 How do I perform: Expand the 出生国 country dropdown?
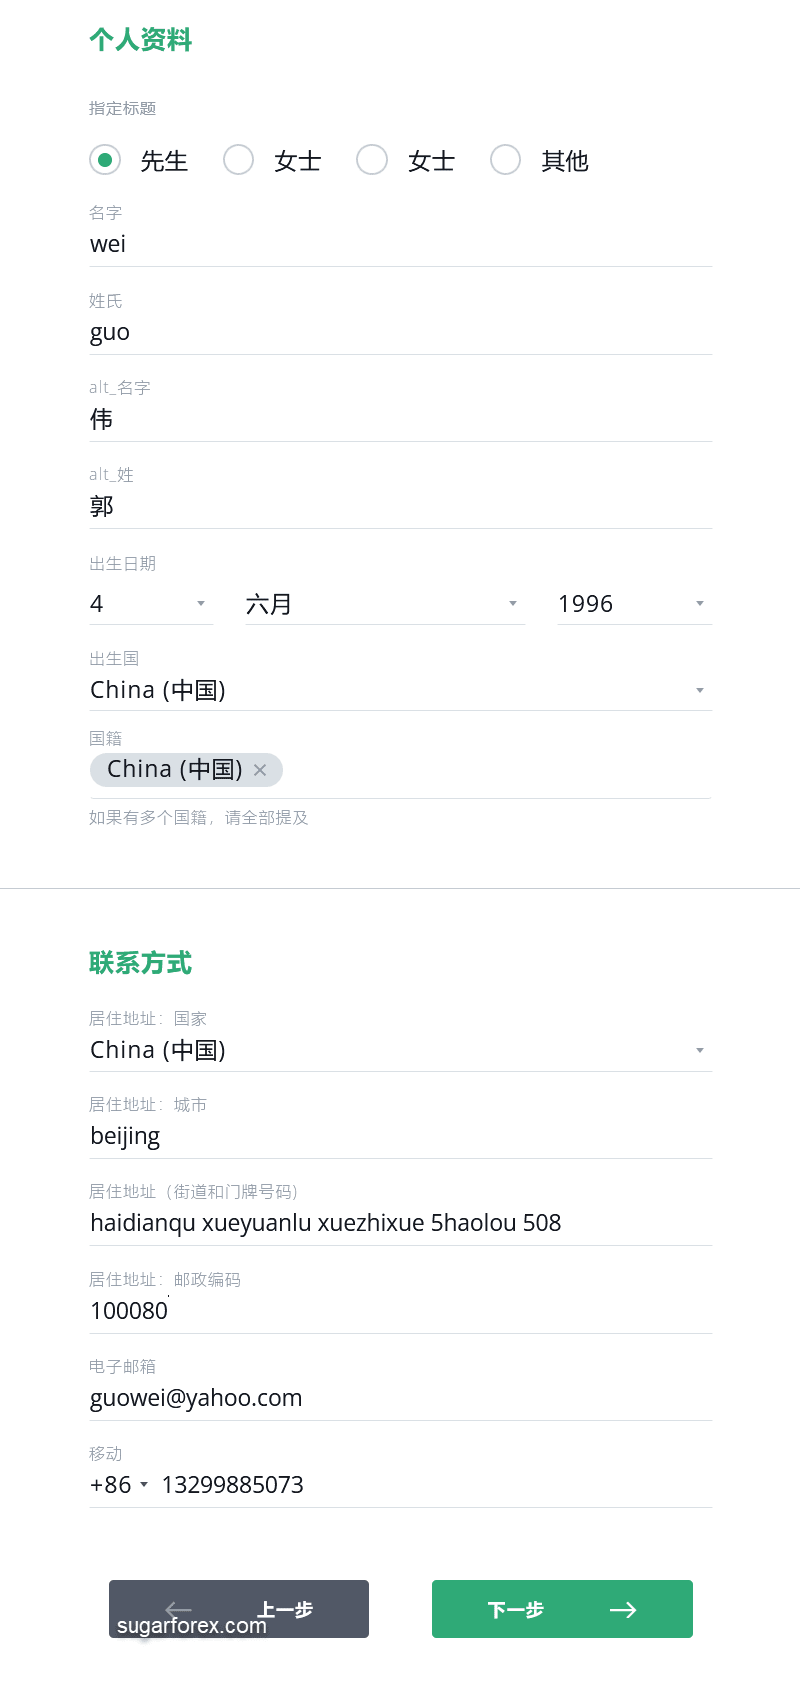pos(400,690)
